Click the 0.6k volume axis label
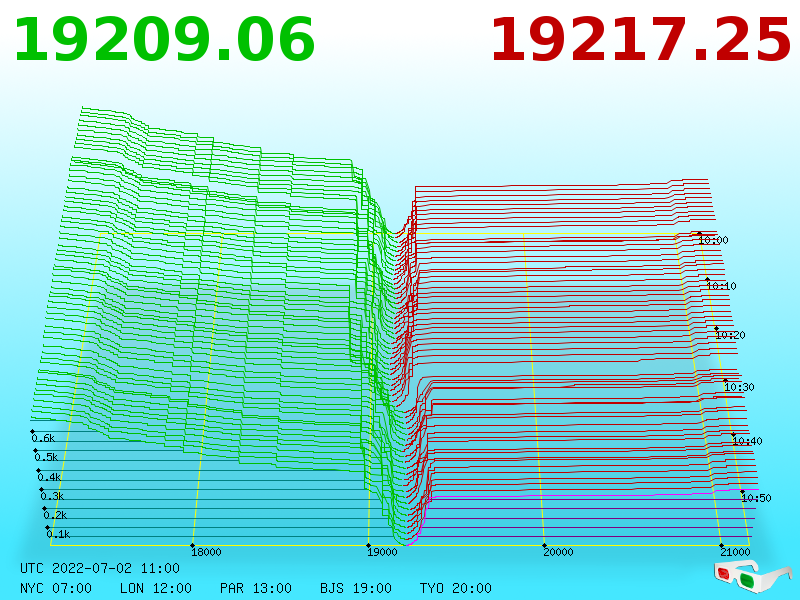Screen dimensions: 800x600 tap(43, 438)
